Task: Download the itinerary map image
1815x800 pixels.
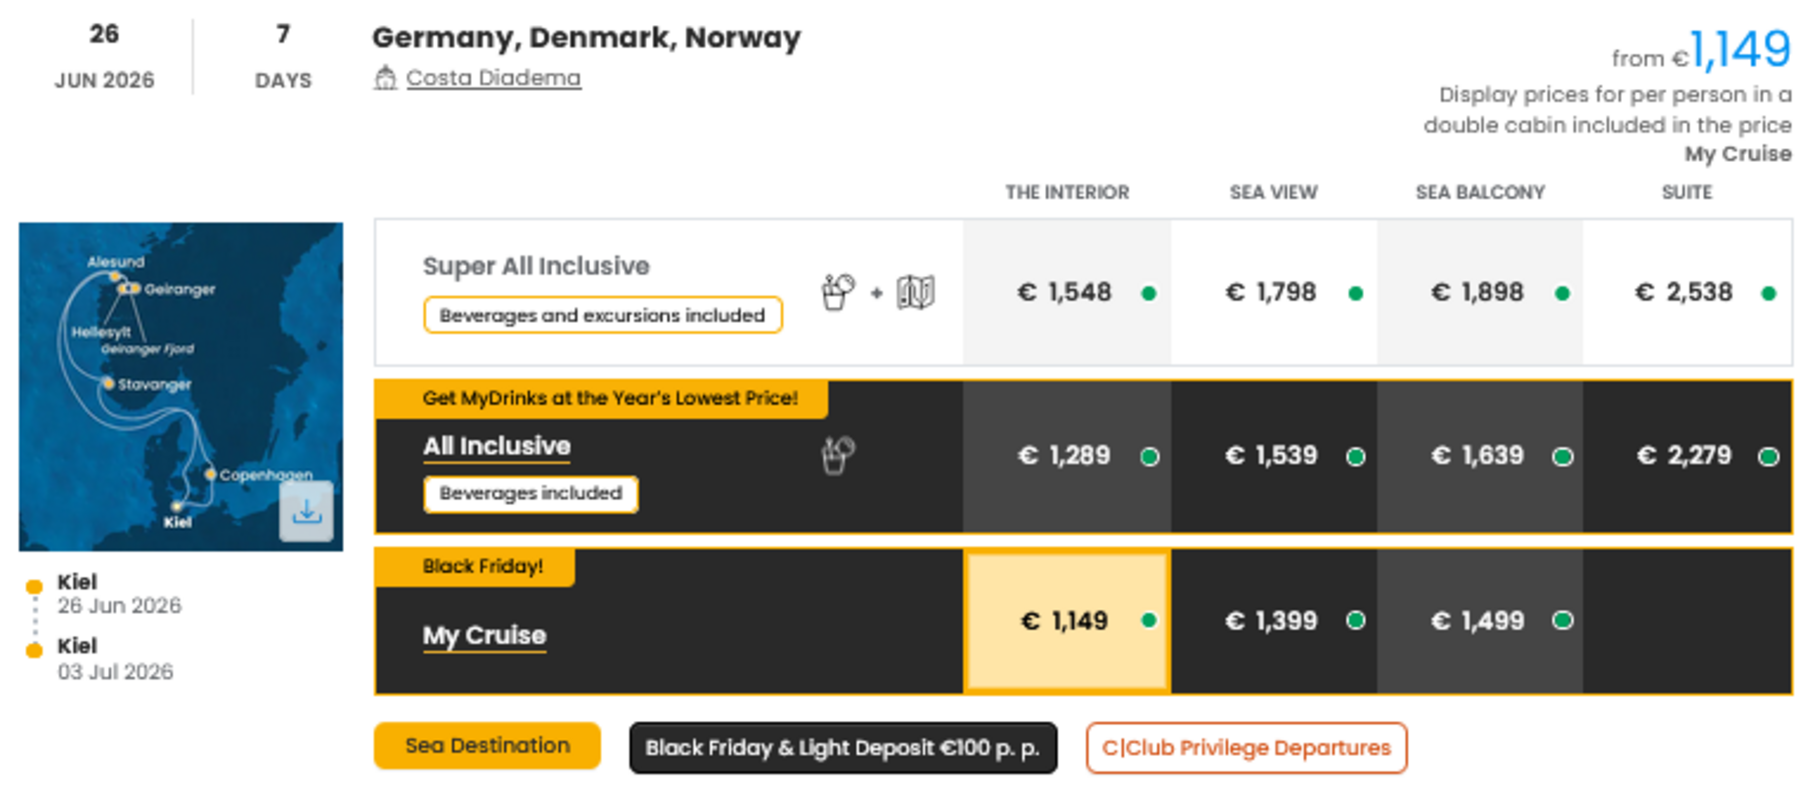Action: point(306,511)
